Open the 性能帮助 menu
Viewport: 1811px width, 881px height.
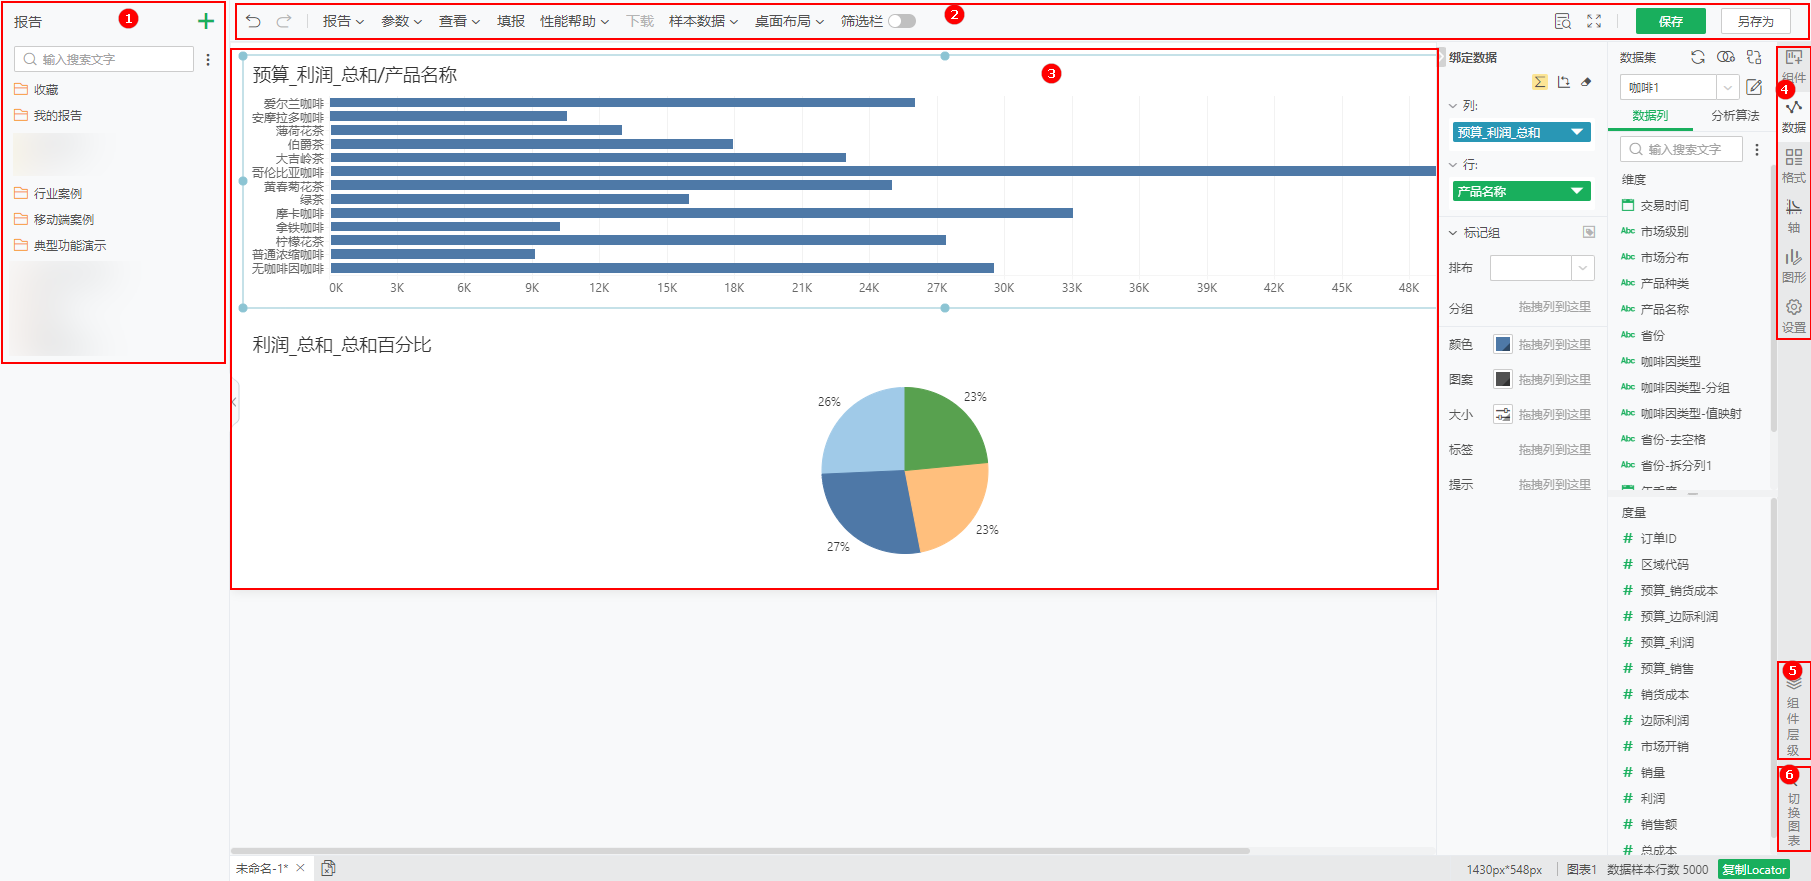(x=574, y=21)
